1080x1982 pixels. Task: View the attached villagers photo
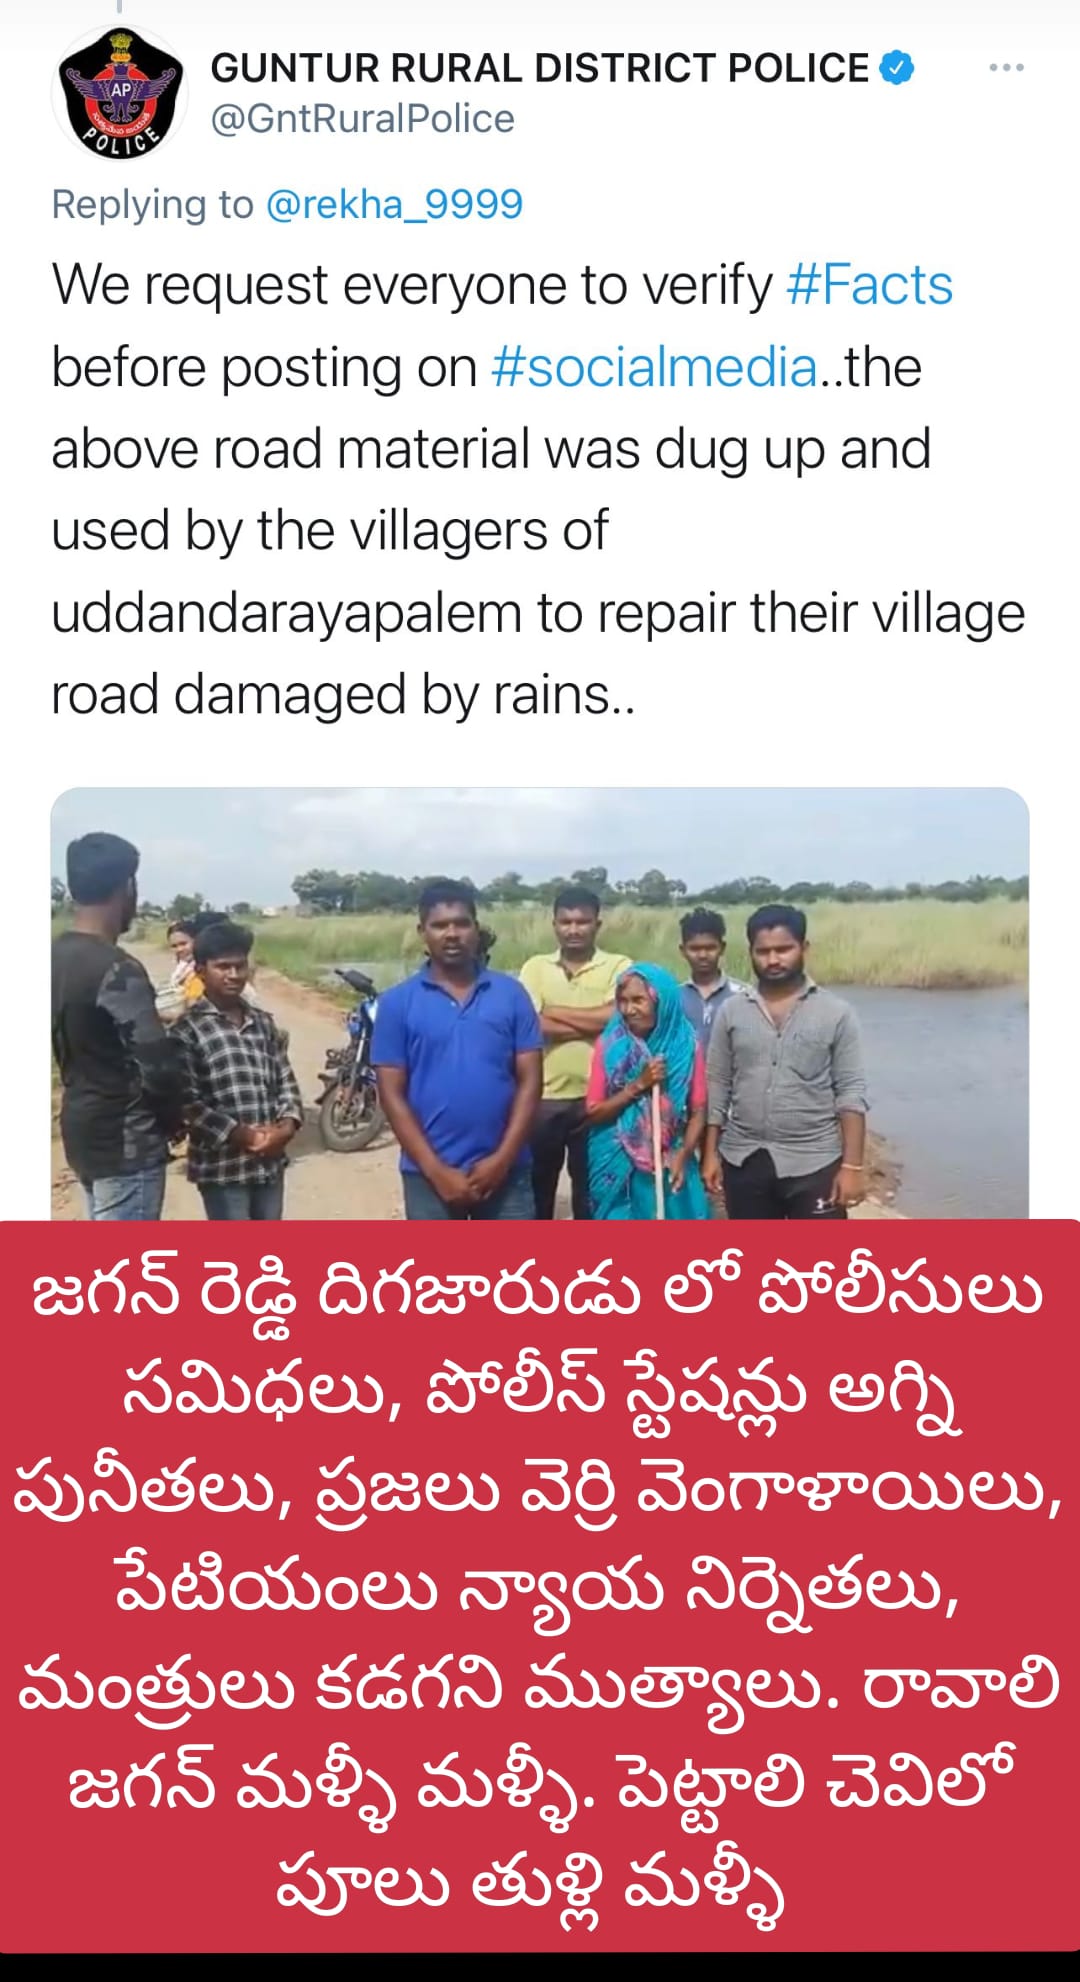(540, 1003)
